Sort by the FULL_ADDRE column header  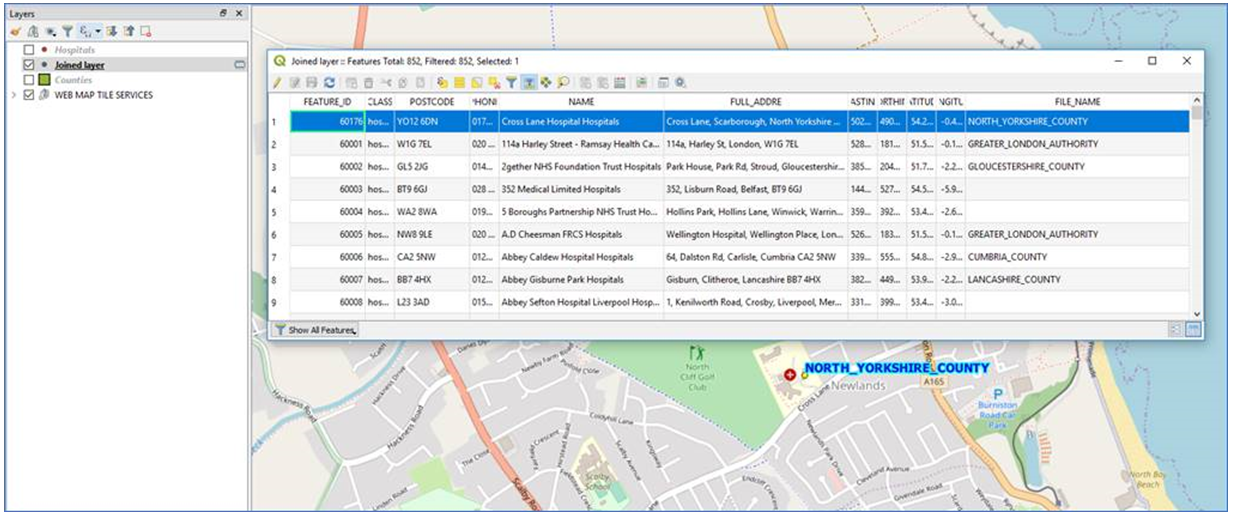point(756,102)
